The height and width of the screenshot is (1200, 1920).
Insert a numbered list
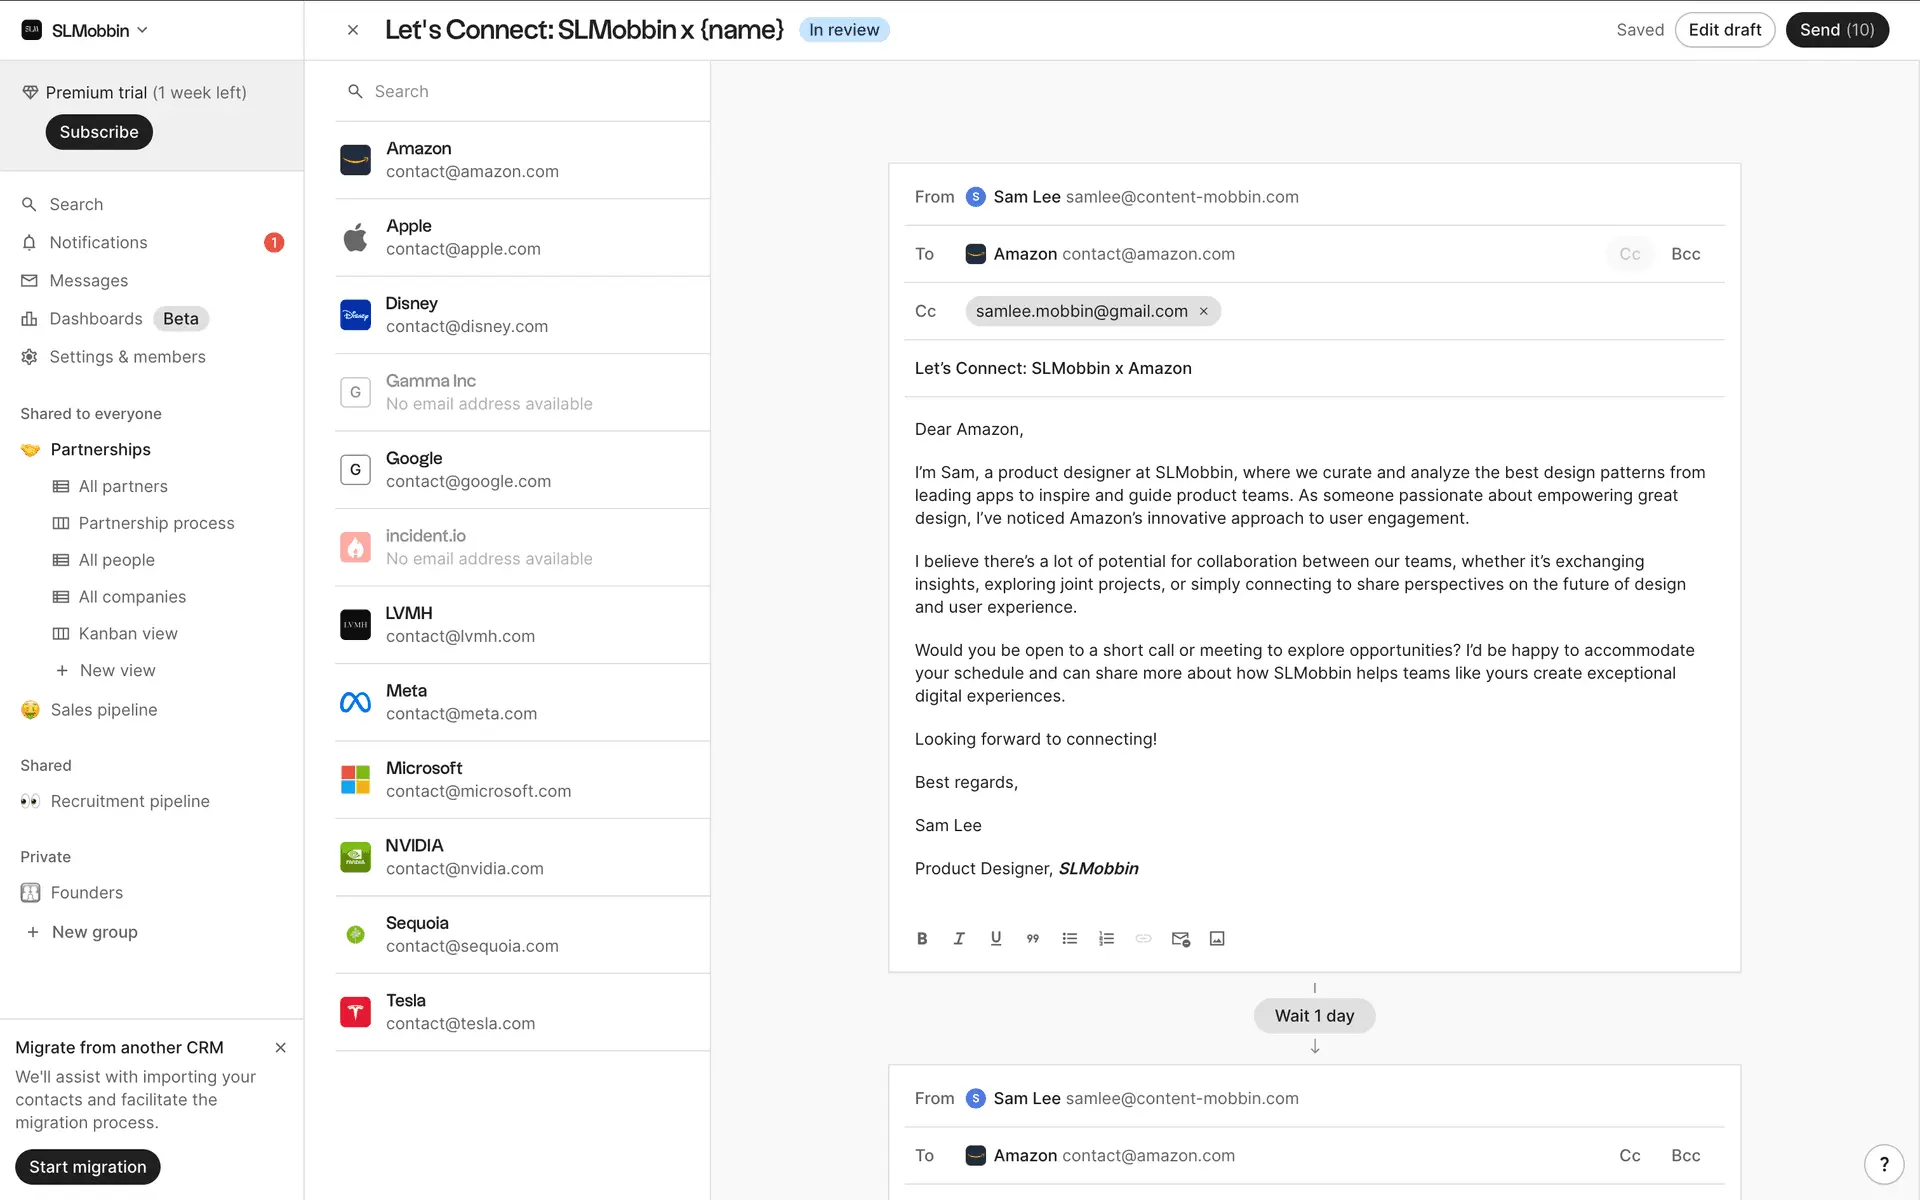point(1106,938)
